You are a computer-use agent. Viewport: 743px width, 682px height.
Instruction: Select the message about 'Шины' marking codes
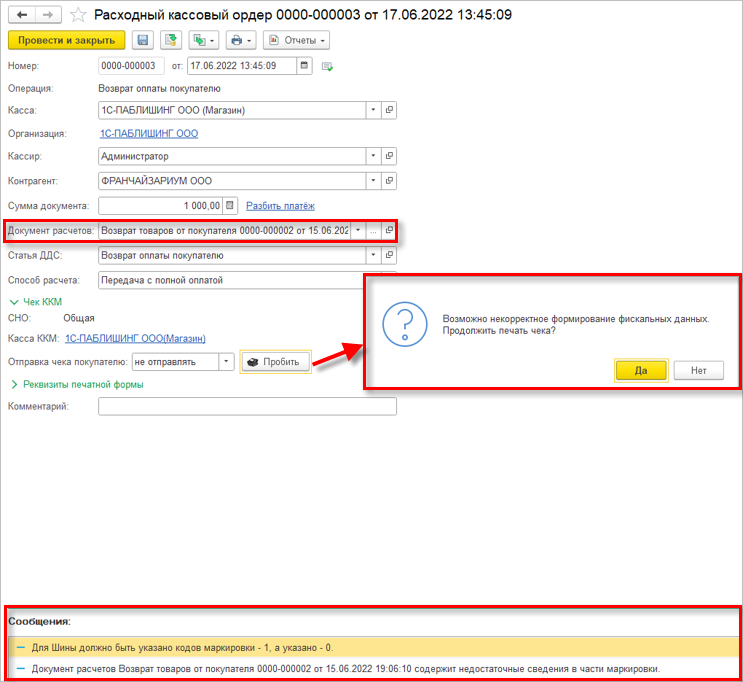pyautogui.click(x=373, y=647)
